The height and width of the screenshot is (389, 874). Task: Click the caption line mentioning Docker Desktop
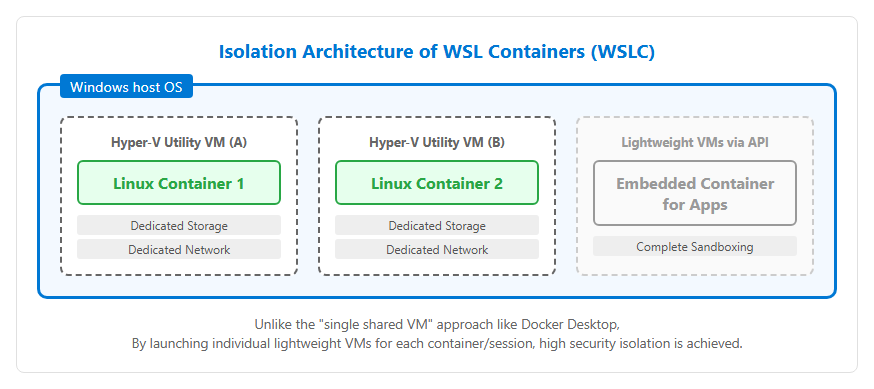click(437, 324)
